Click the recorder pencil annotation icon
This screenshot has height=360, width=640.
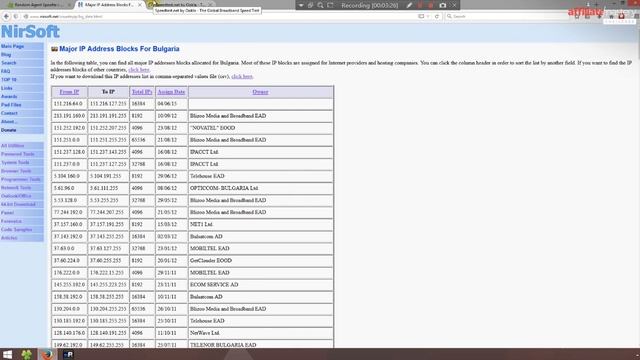coord(409,5)
